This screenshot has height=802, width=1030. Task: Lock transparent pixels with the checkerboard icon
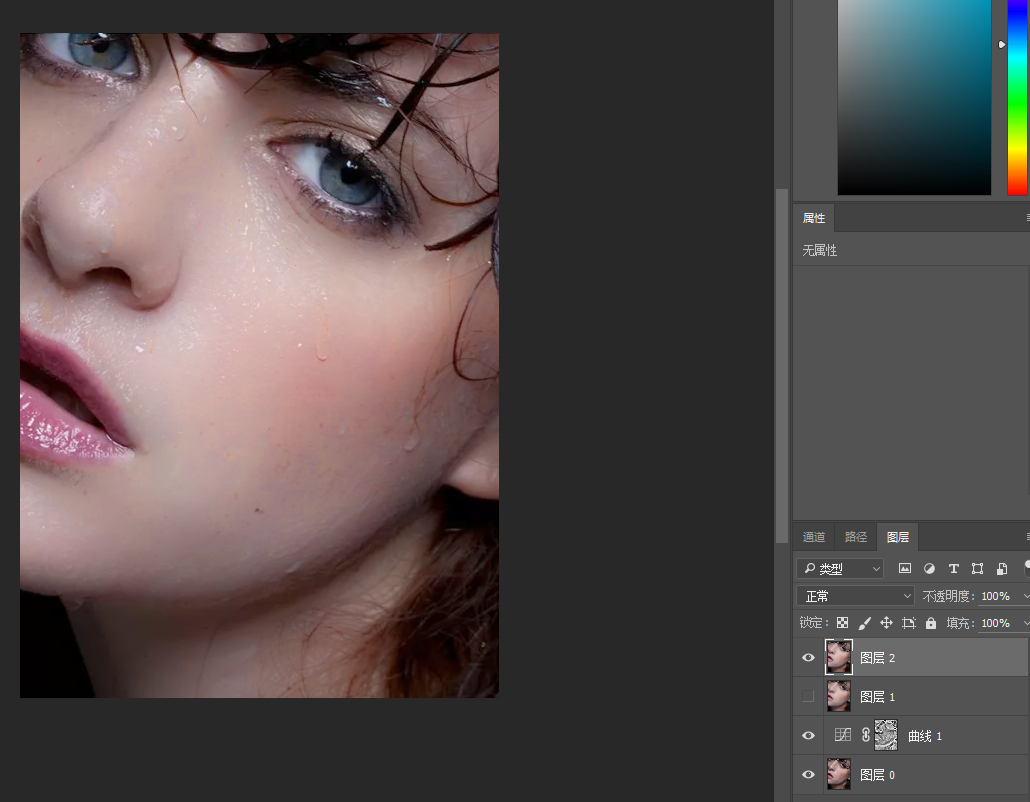[x=842, y=623]
